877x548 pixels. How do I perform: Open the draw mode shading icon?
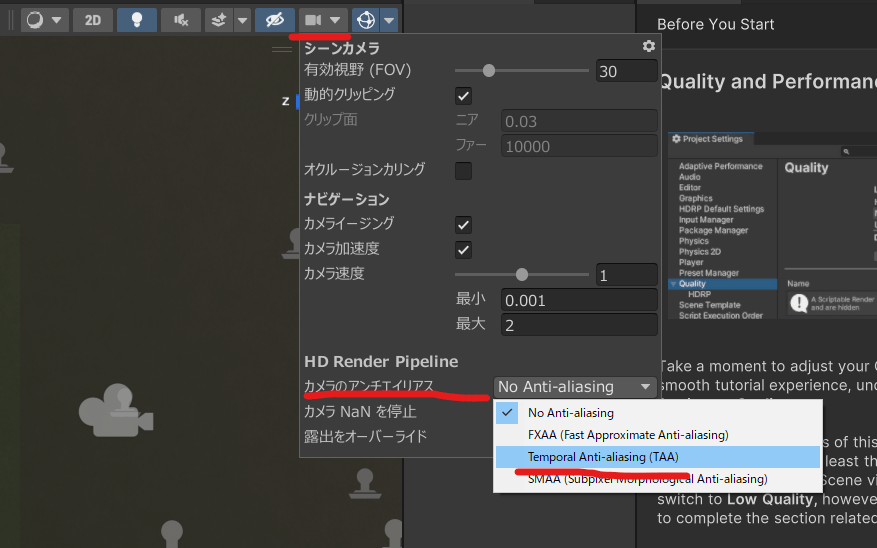35,20
